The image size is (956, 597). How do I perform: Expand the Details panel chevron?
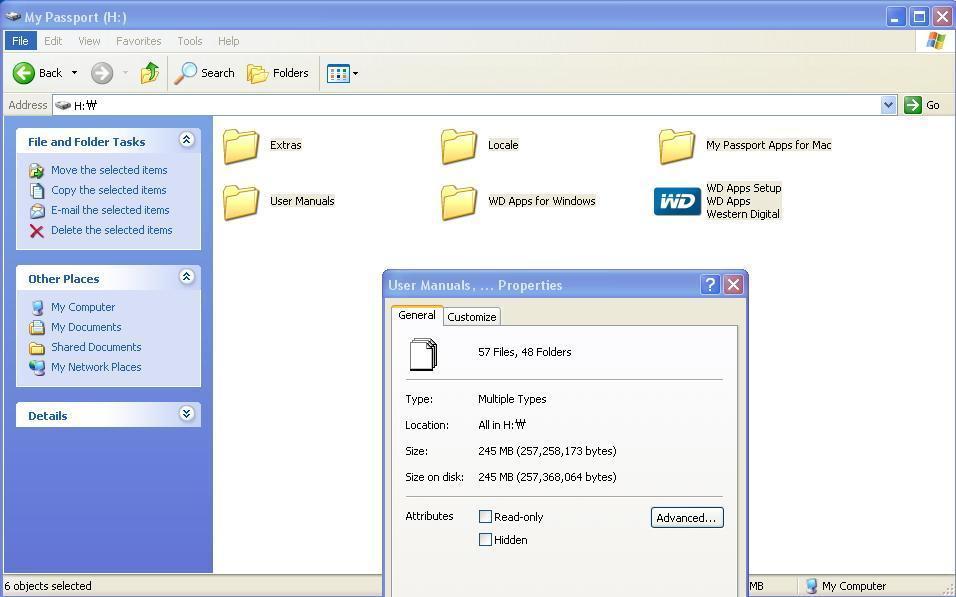click(187, 414)
